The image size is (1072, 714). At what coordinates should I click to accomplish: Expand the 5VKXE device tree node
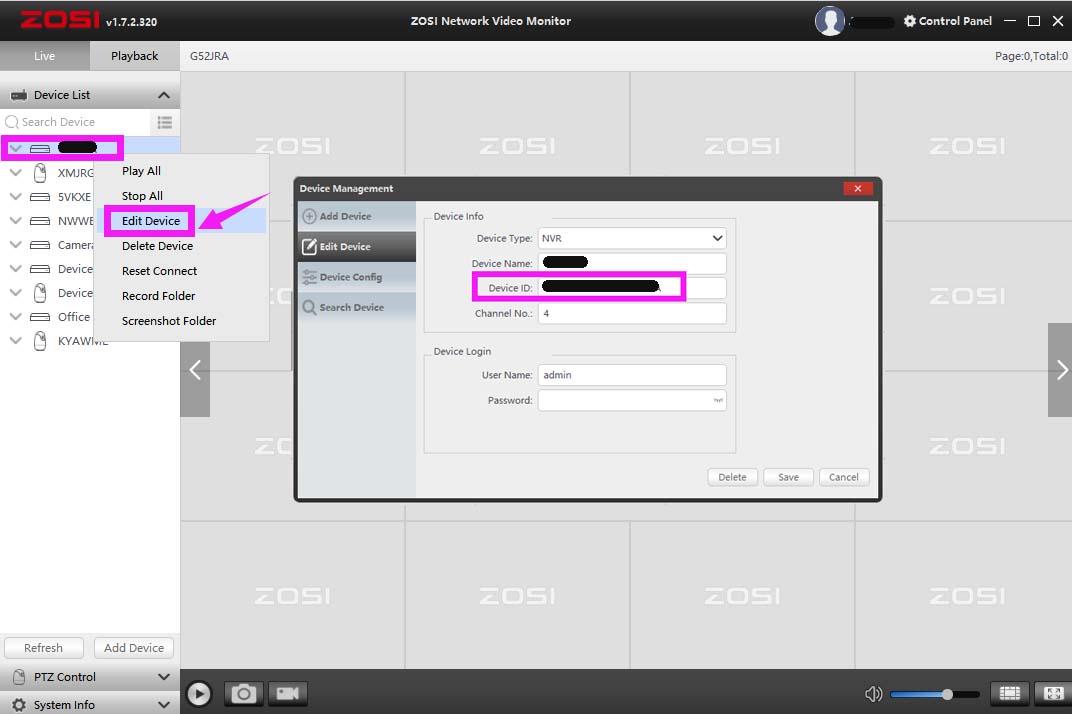click(15, 197)
